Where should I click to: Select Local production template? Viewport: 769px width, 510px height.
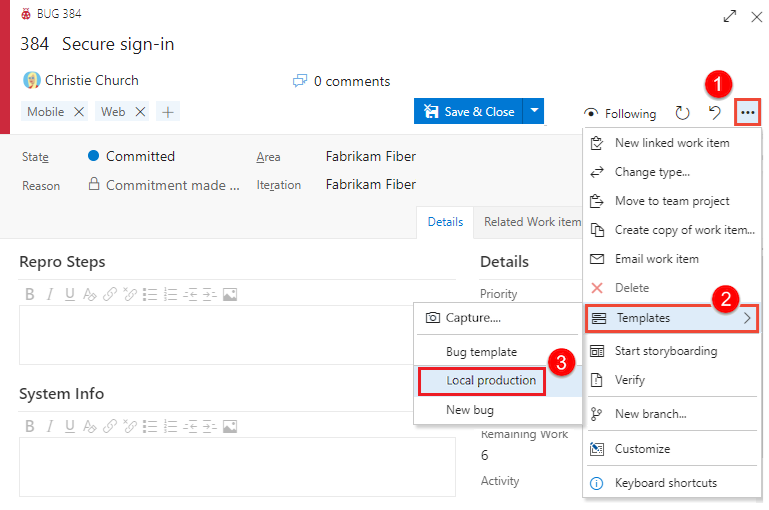(491, 381)
